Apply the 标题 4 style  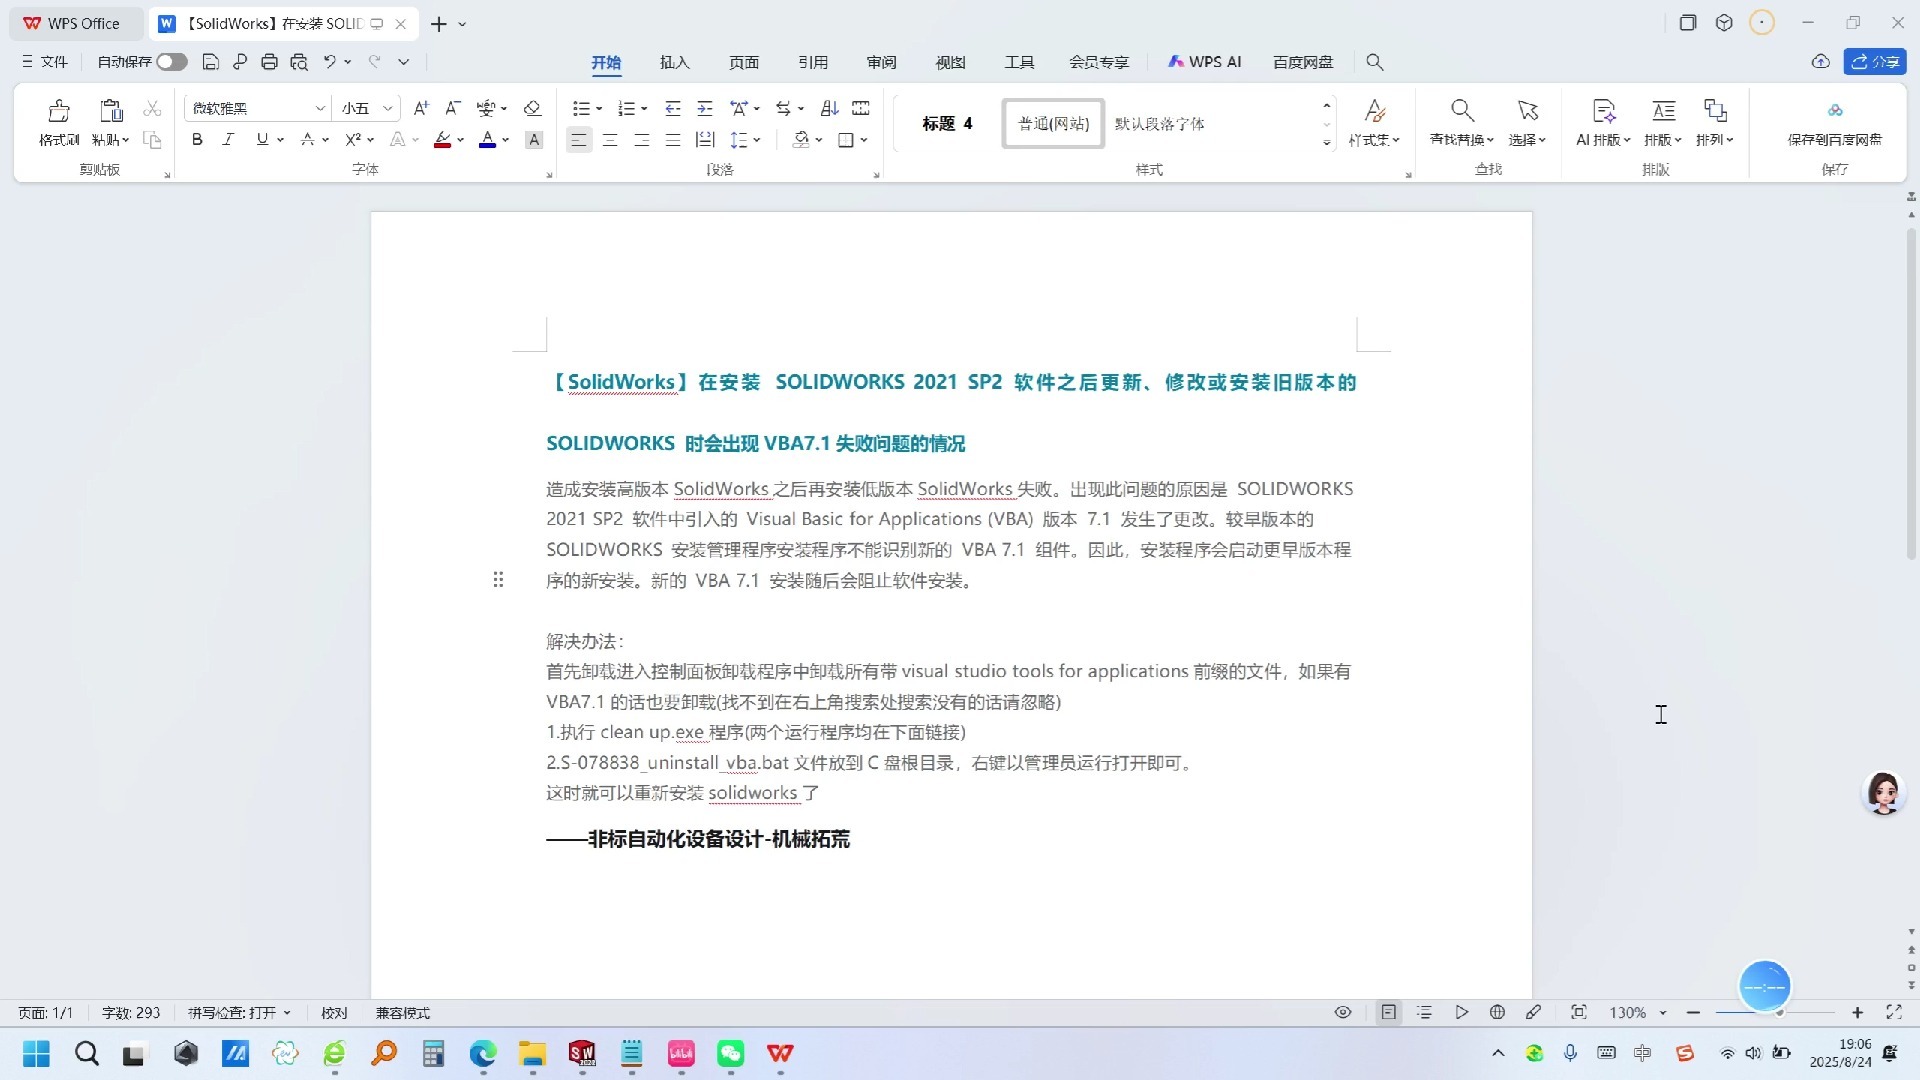(x=947, y=123)
